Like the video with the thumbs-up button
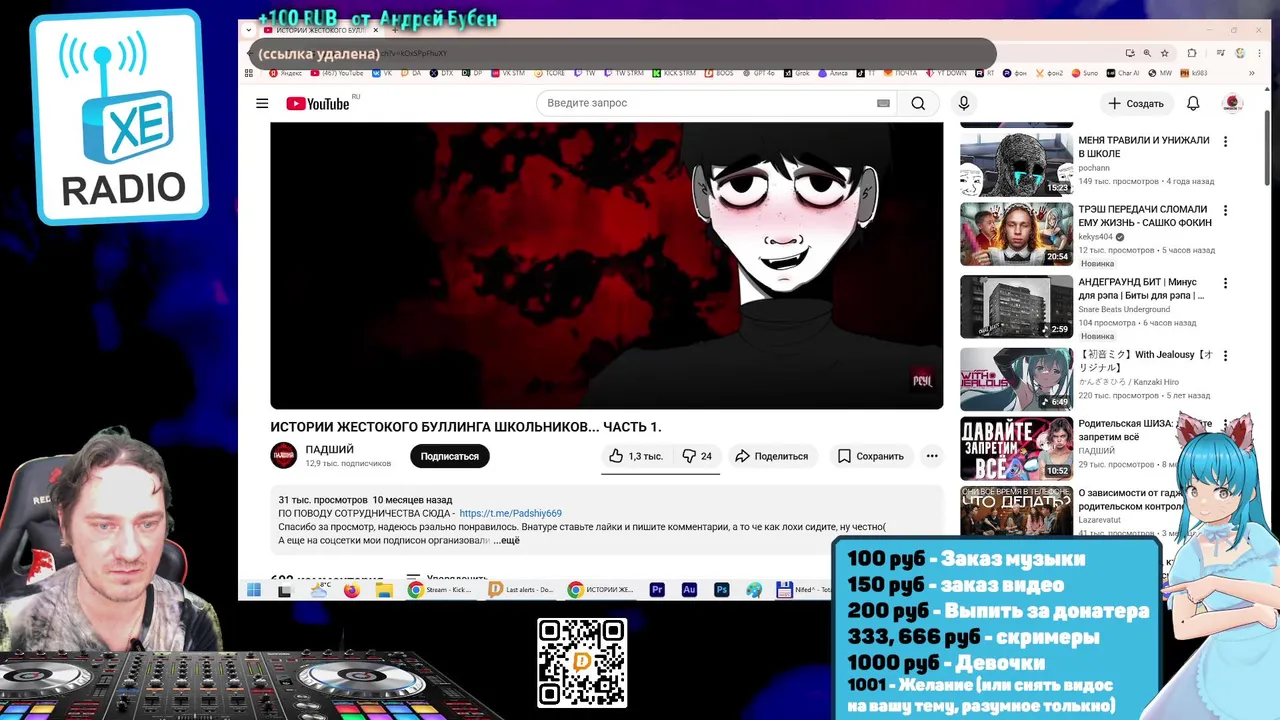 (x=636, y=456)
